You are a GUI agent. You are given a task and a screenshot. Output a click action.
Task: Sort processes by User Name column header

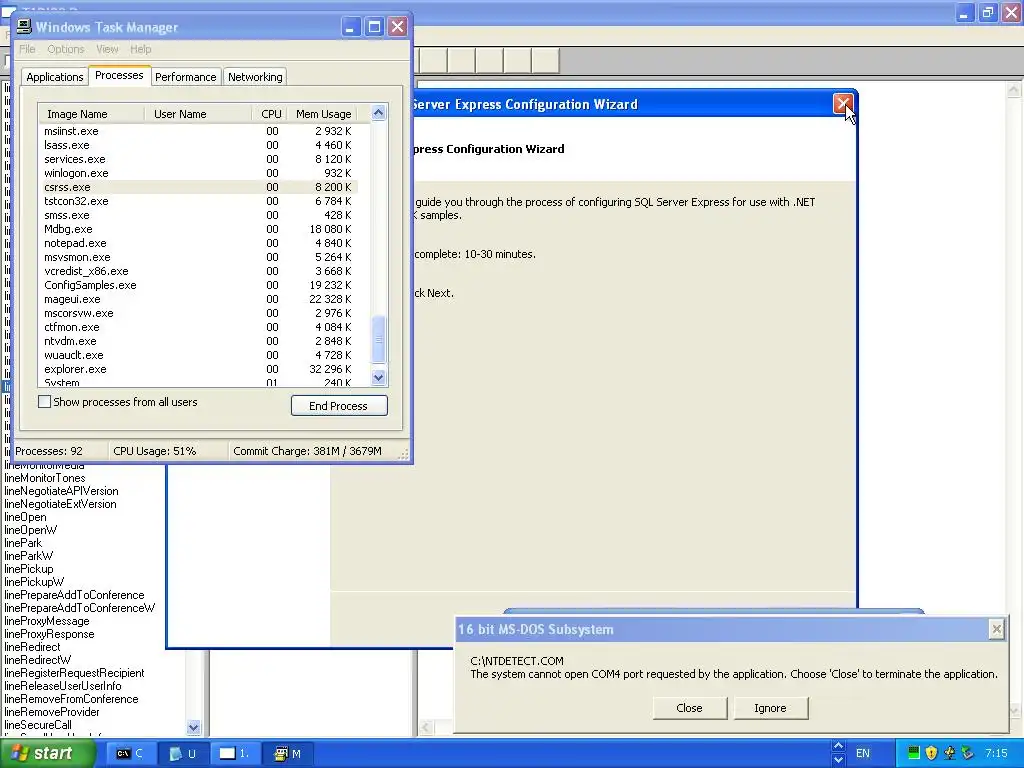[x=197, y=114]
